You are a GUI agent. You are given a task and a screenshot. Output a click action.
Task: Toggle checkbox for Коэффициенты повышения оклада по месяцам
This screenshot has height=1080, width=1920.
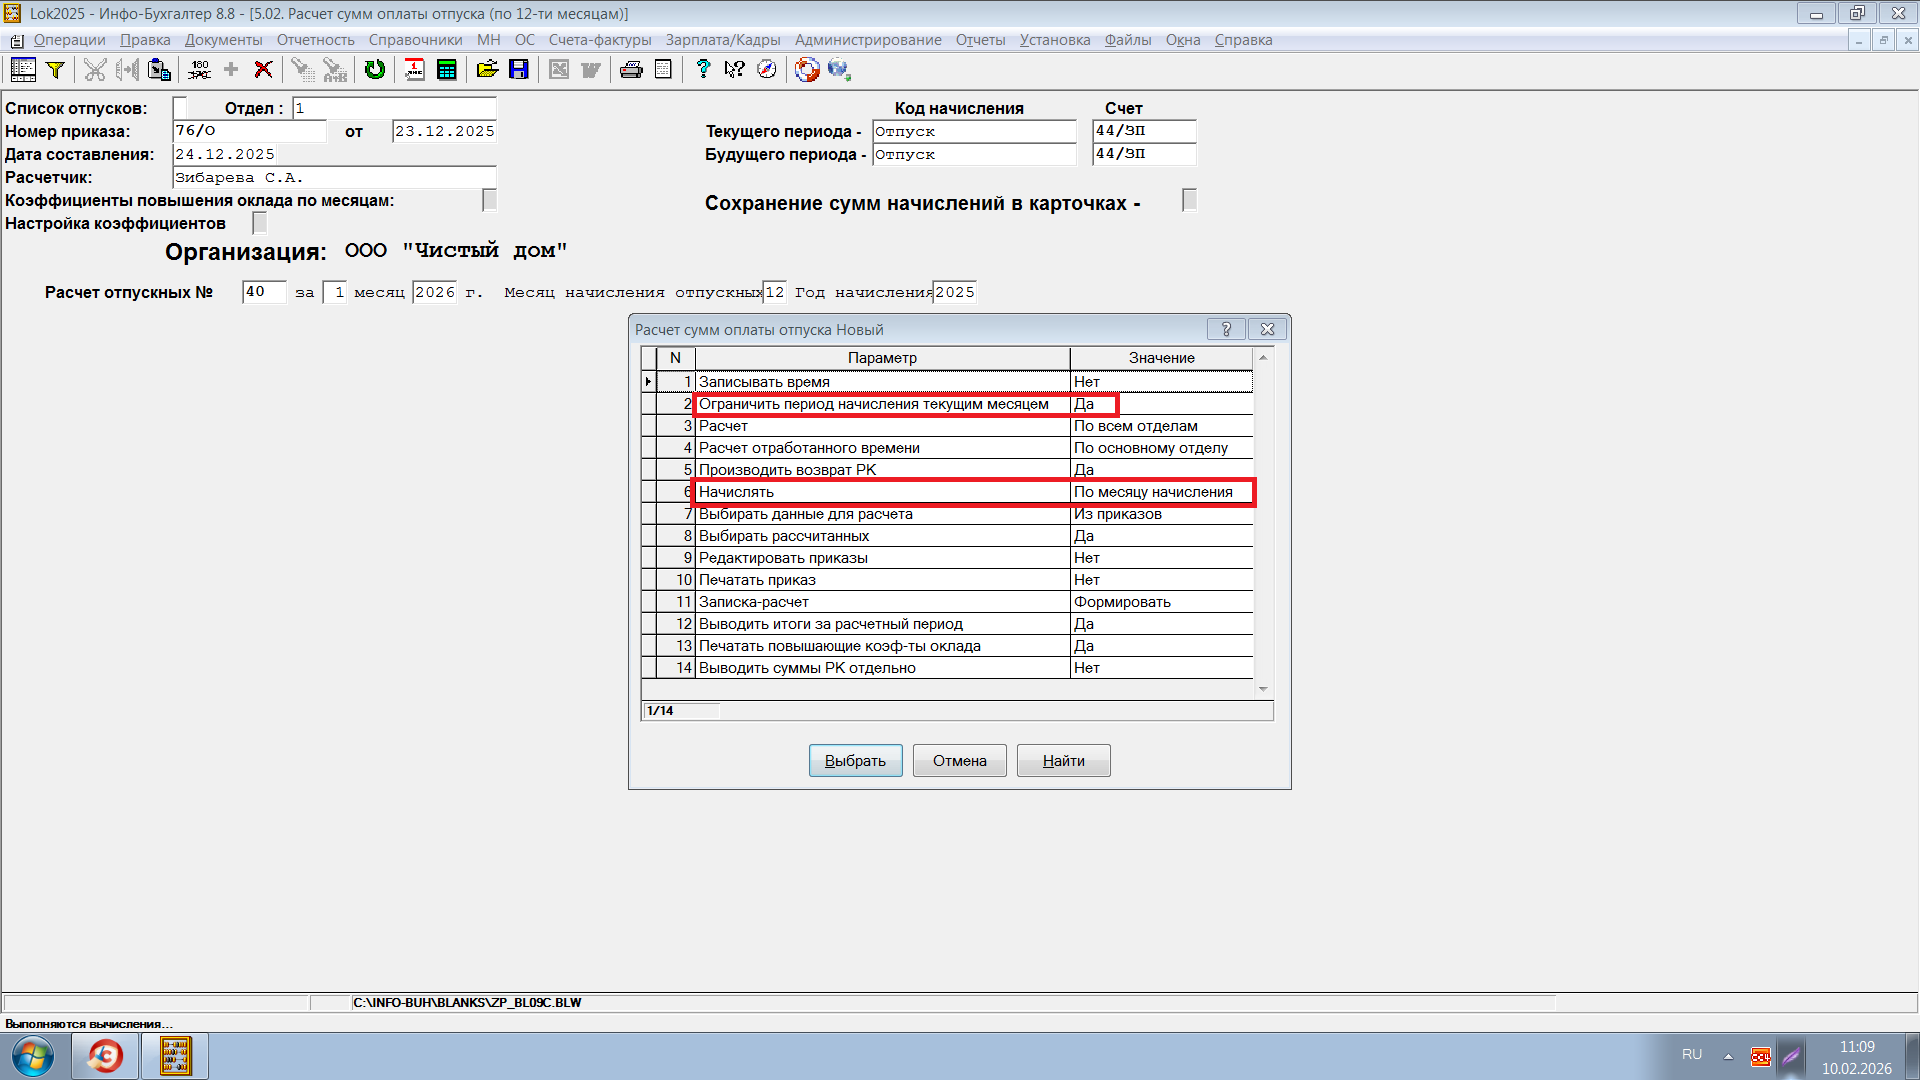(489, 200)
